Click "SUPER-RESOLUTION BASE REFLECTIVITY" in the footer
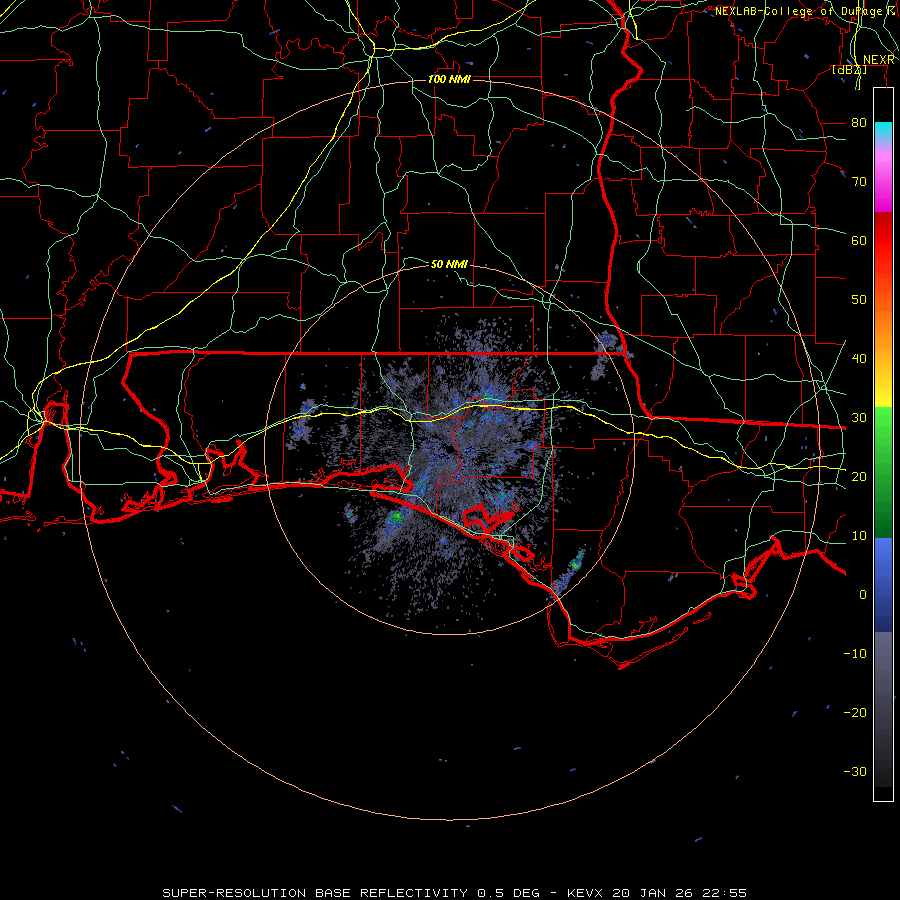The image size is (900, 900). click(x=315, y=893)
